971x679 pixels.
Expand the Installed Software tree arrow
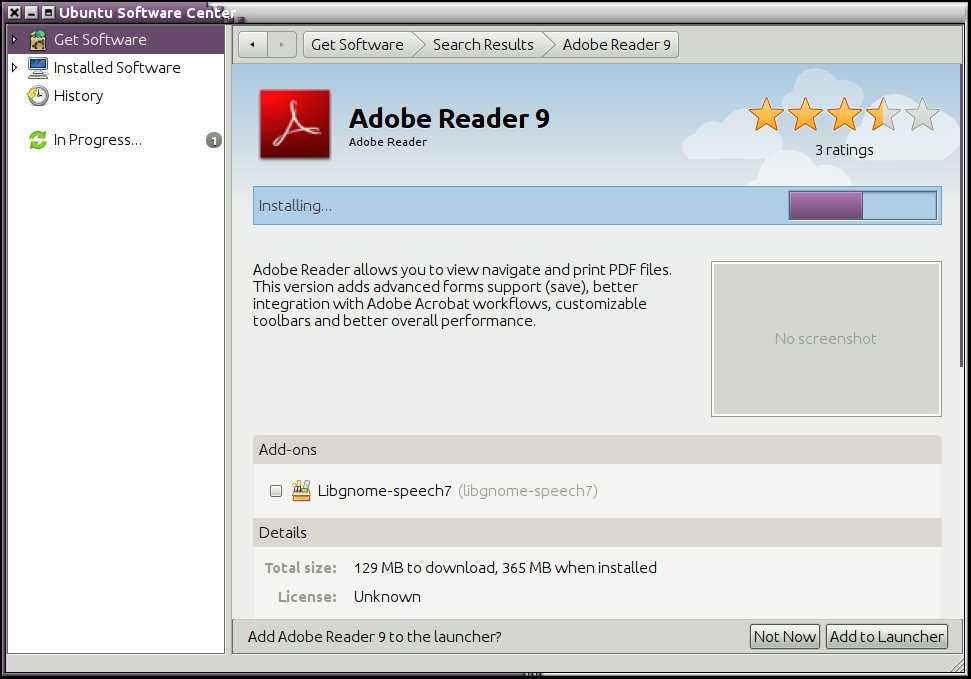pos(14,68)
